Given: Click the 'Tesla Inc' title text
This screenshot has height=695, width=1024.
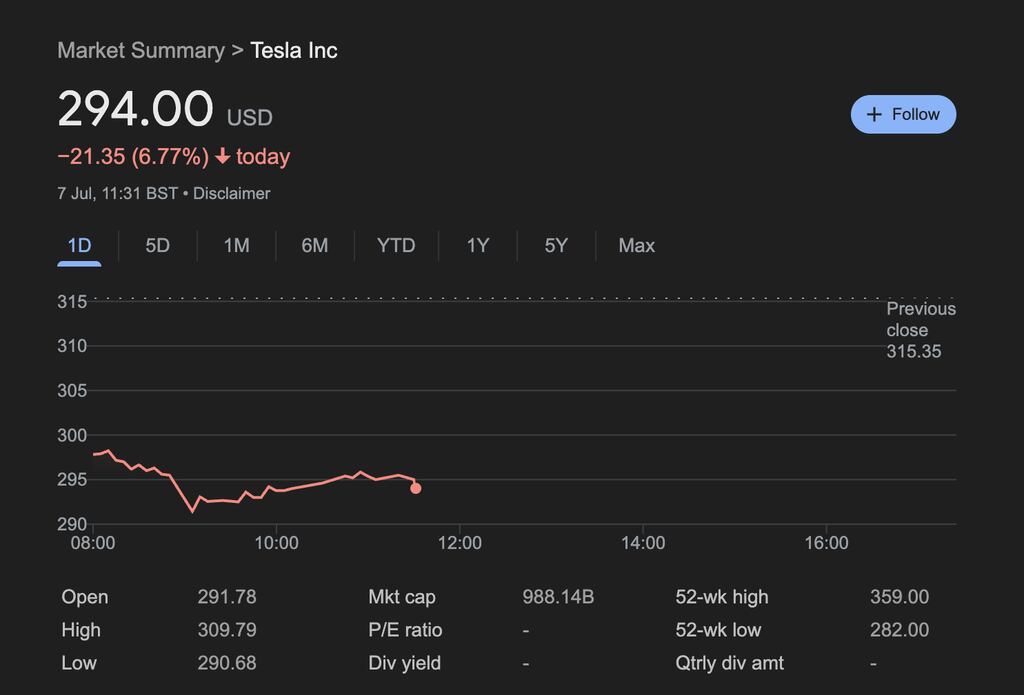Looking at the screenshot, I should pos(294,50).
